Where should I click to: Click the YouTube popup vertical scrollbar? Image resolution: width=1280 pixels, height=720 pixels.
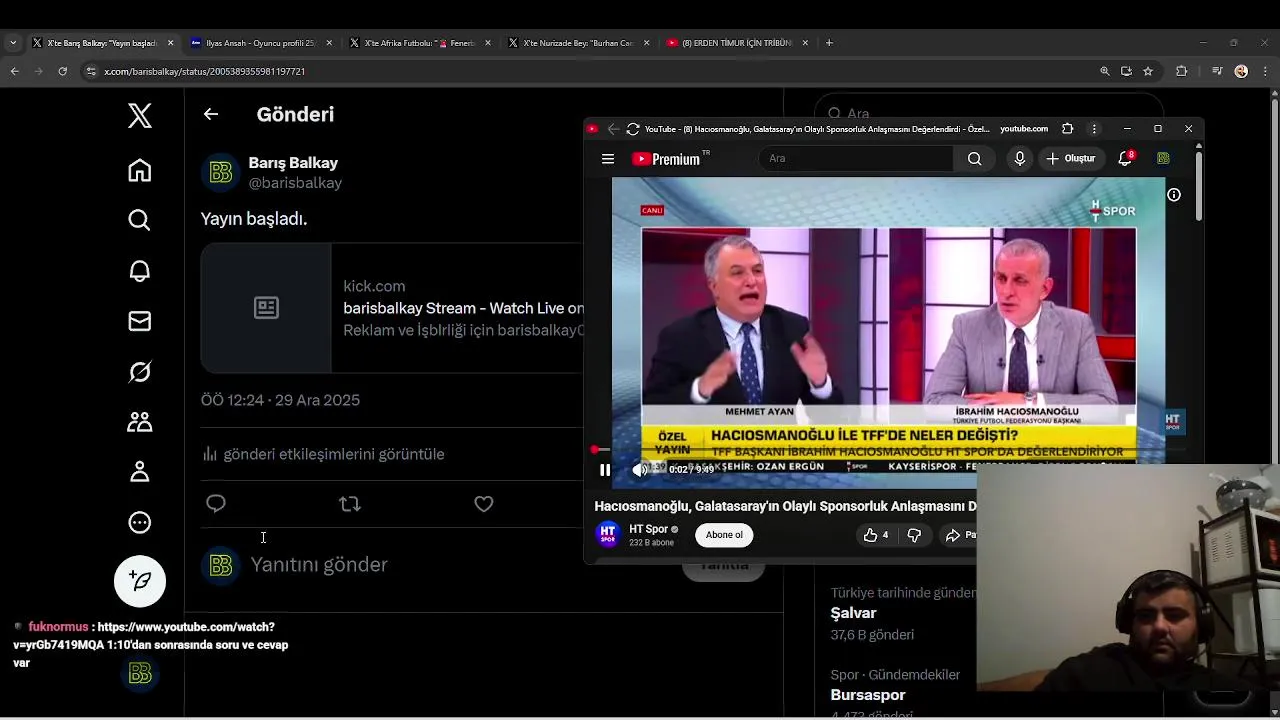1198,185
